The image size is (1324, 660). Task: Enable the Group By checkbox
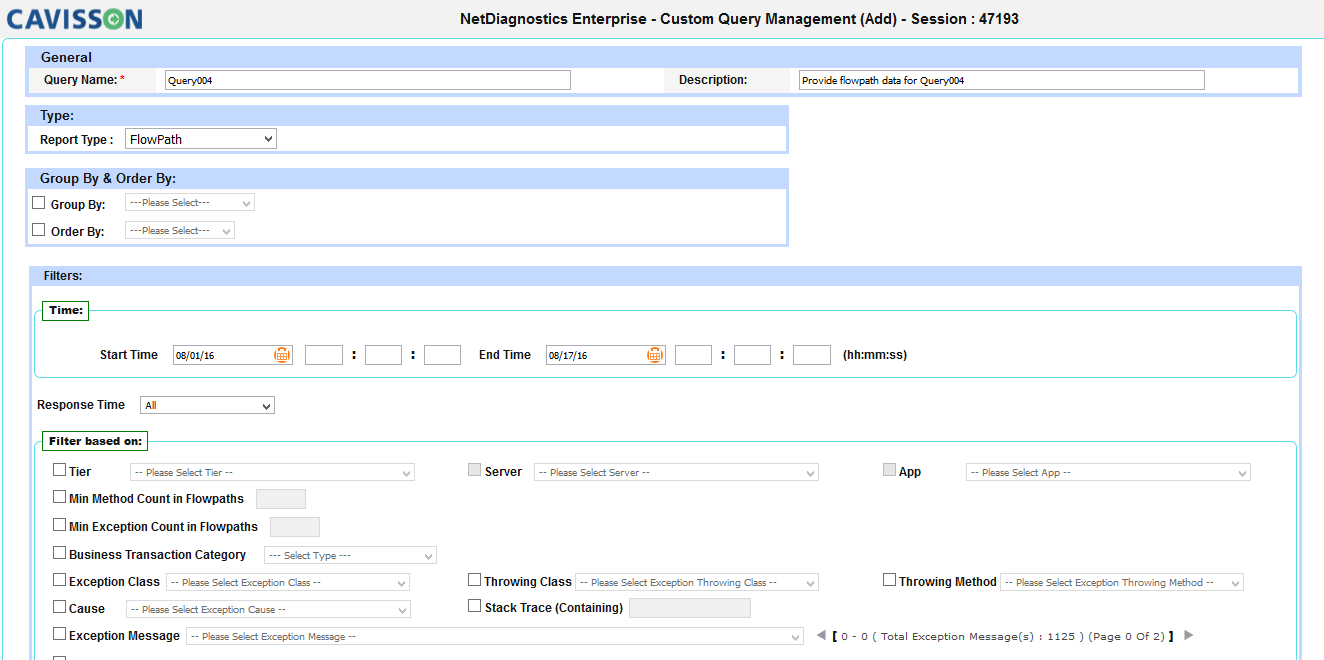click(39, 203)
